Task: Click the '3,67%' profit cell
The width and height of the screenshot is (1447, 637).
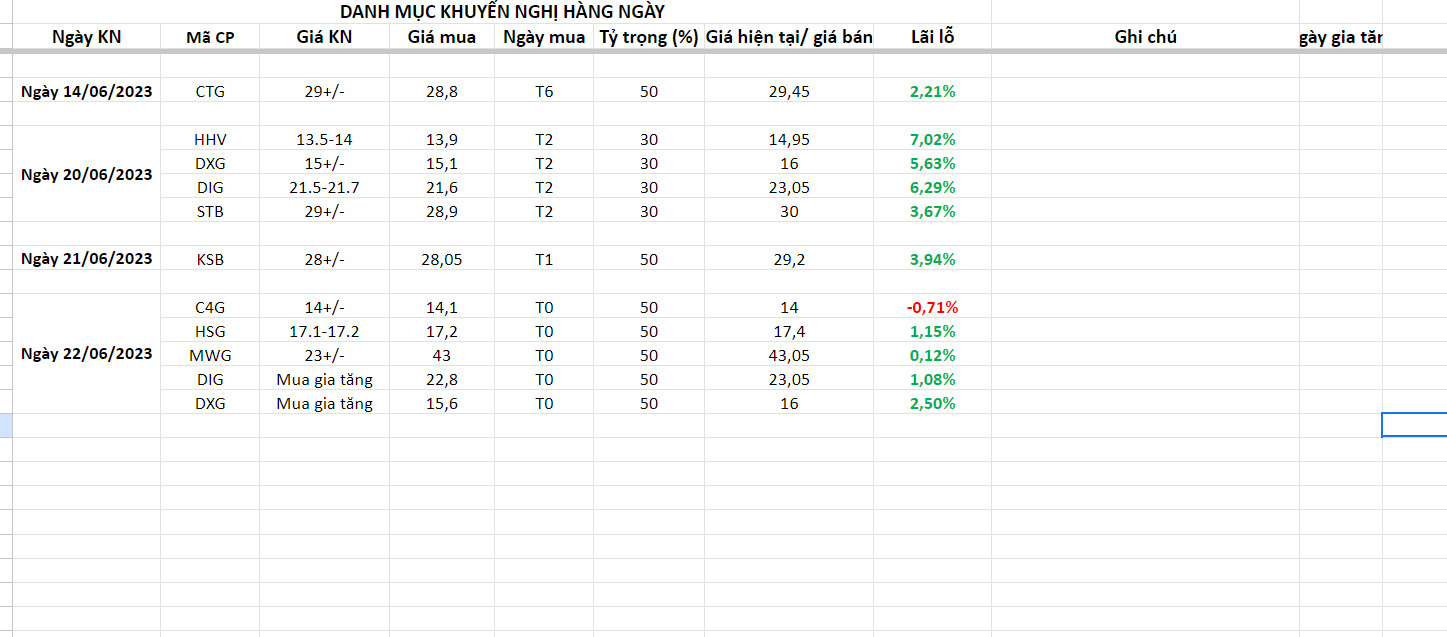Action: 933,211
